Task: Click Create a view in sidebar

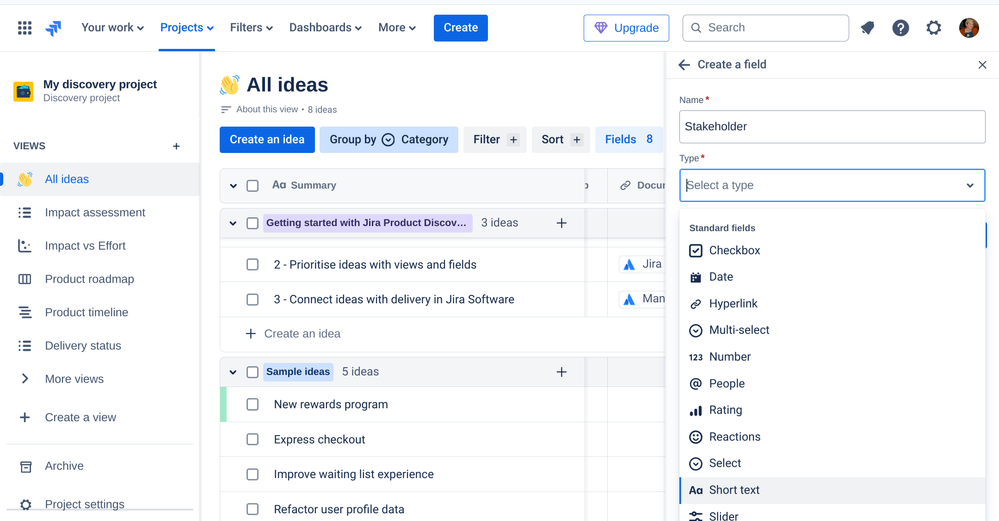Action: [x=99, y=418]
